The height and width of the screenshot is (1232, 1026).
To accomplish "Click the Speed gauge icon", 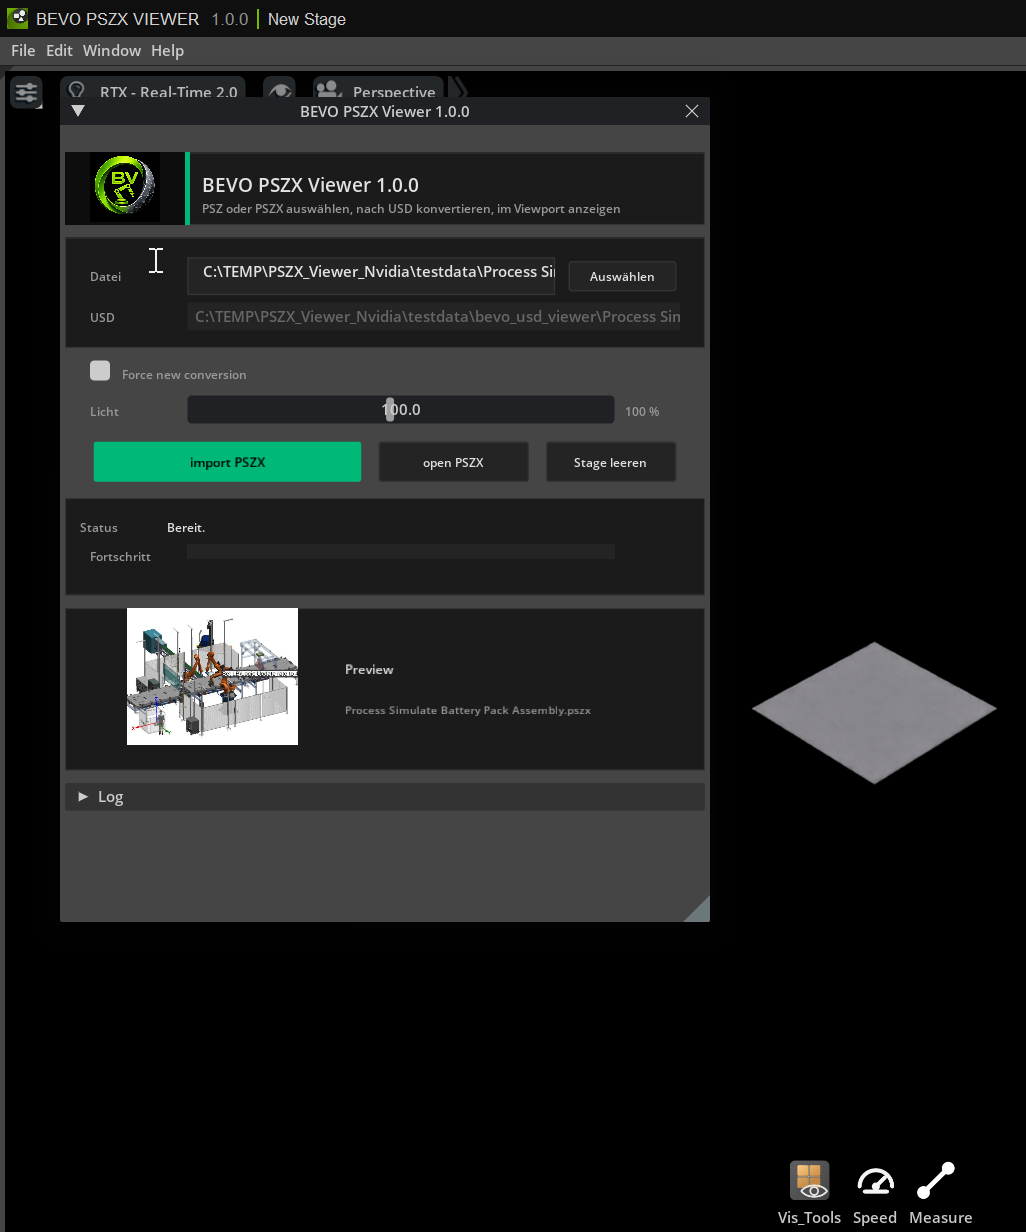I will coord(875,1182).
